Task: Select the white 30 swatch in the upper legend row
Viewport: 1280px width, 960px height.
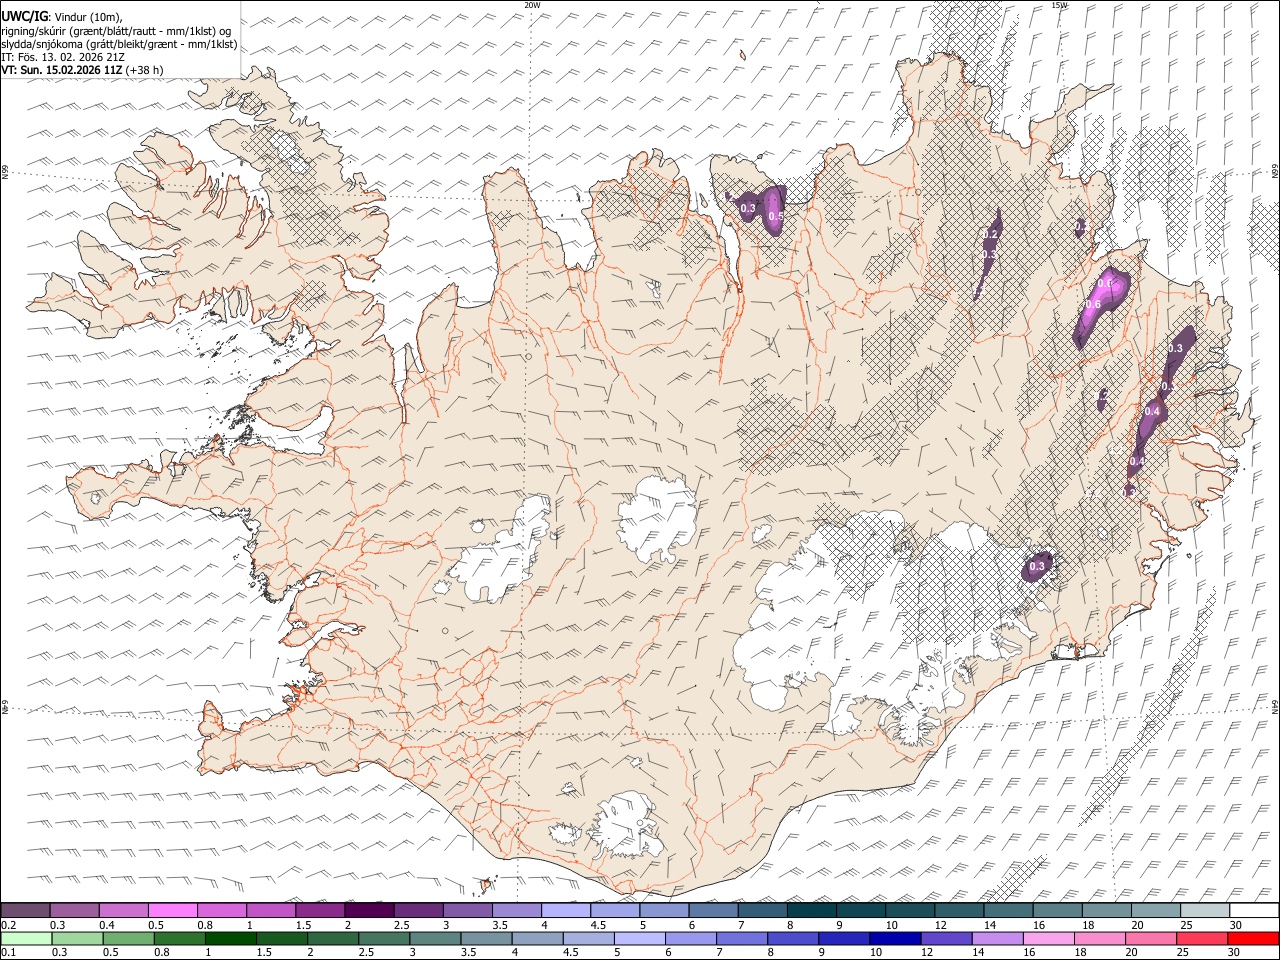Action: (x=1254, y=911)
